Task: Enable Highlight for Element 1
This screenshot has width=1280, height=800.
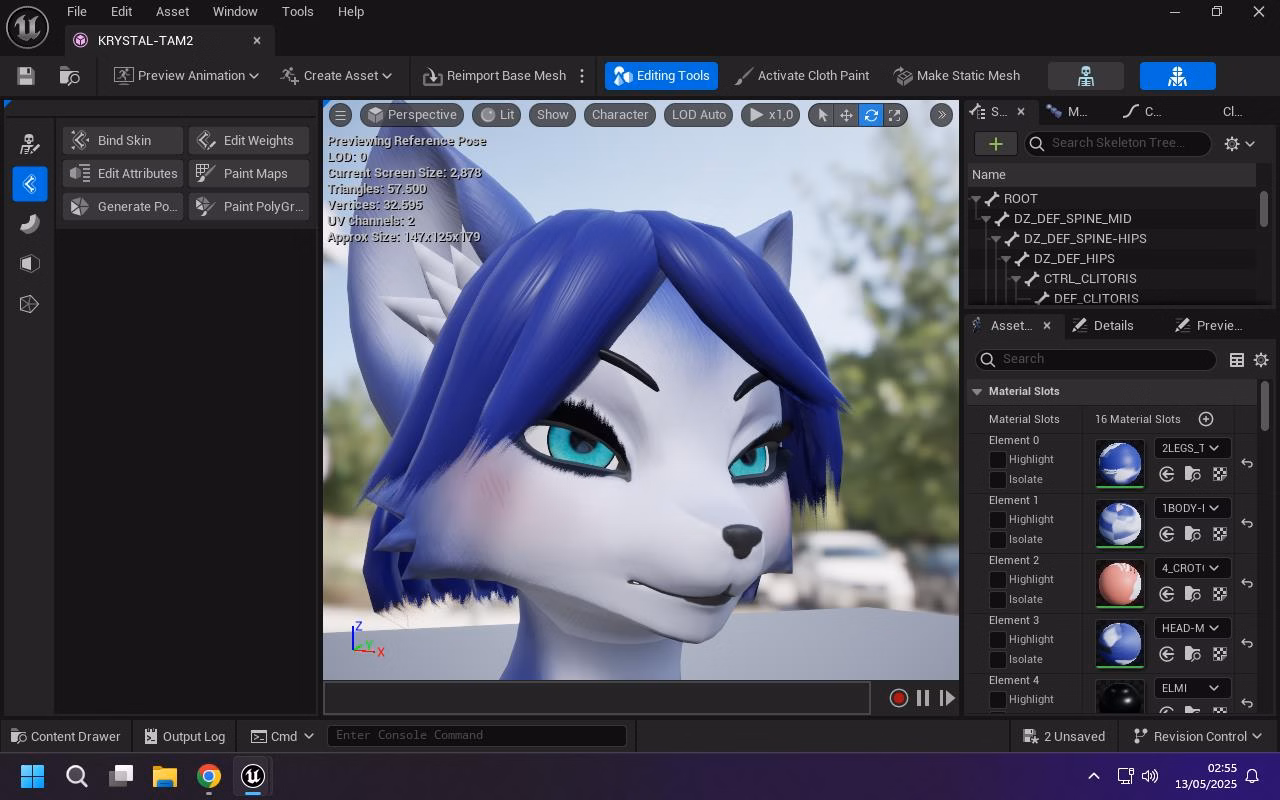Action: (x=998, y=520)
